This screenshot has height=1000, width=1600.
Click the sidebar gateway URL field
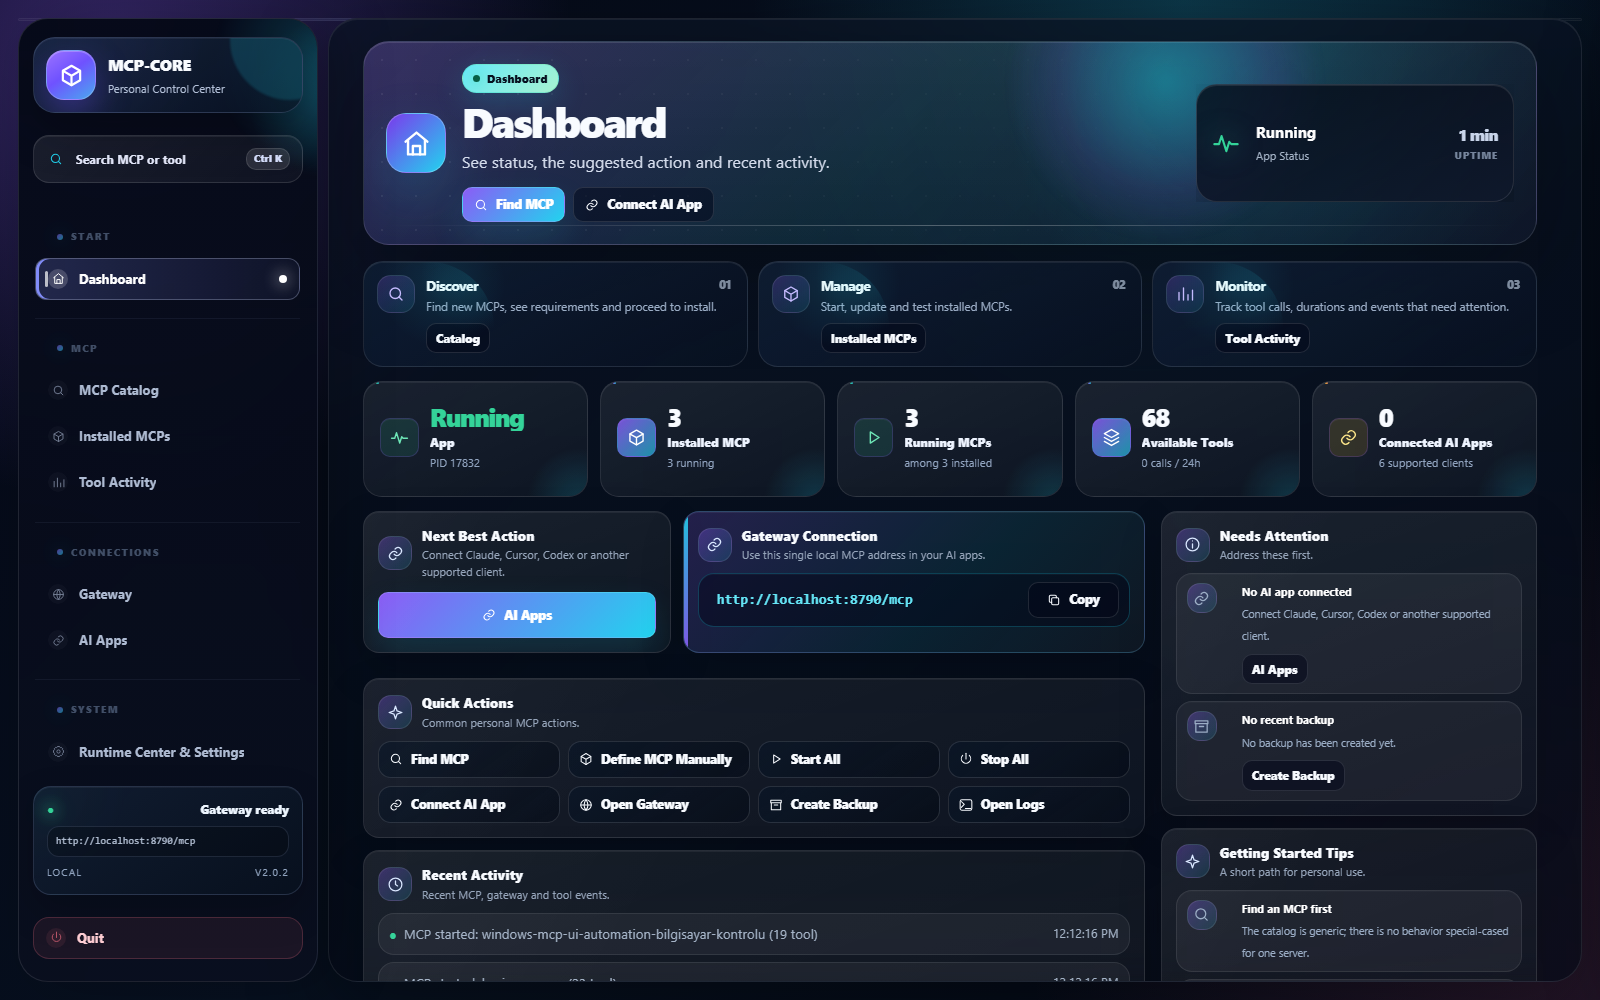168,841
